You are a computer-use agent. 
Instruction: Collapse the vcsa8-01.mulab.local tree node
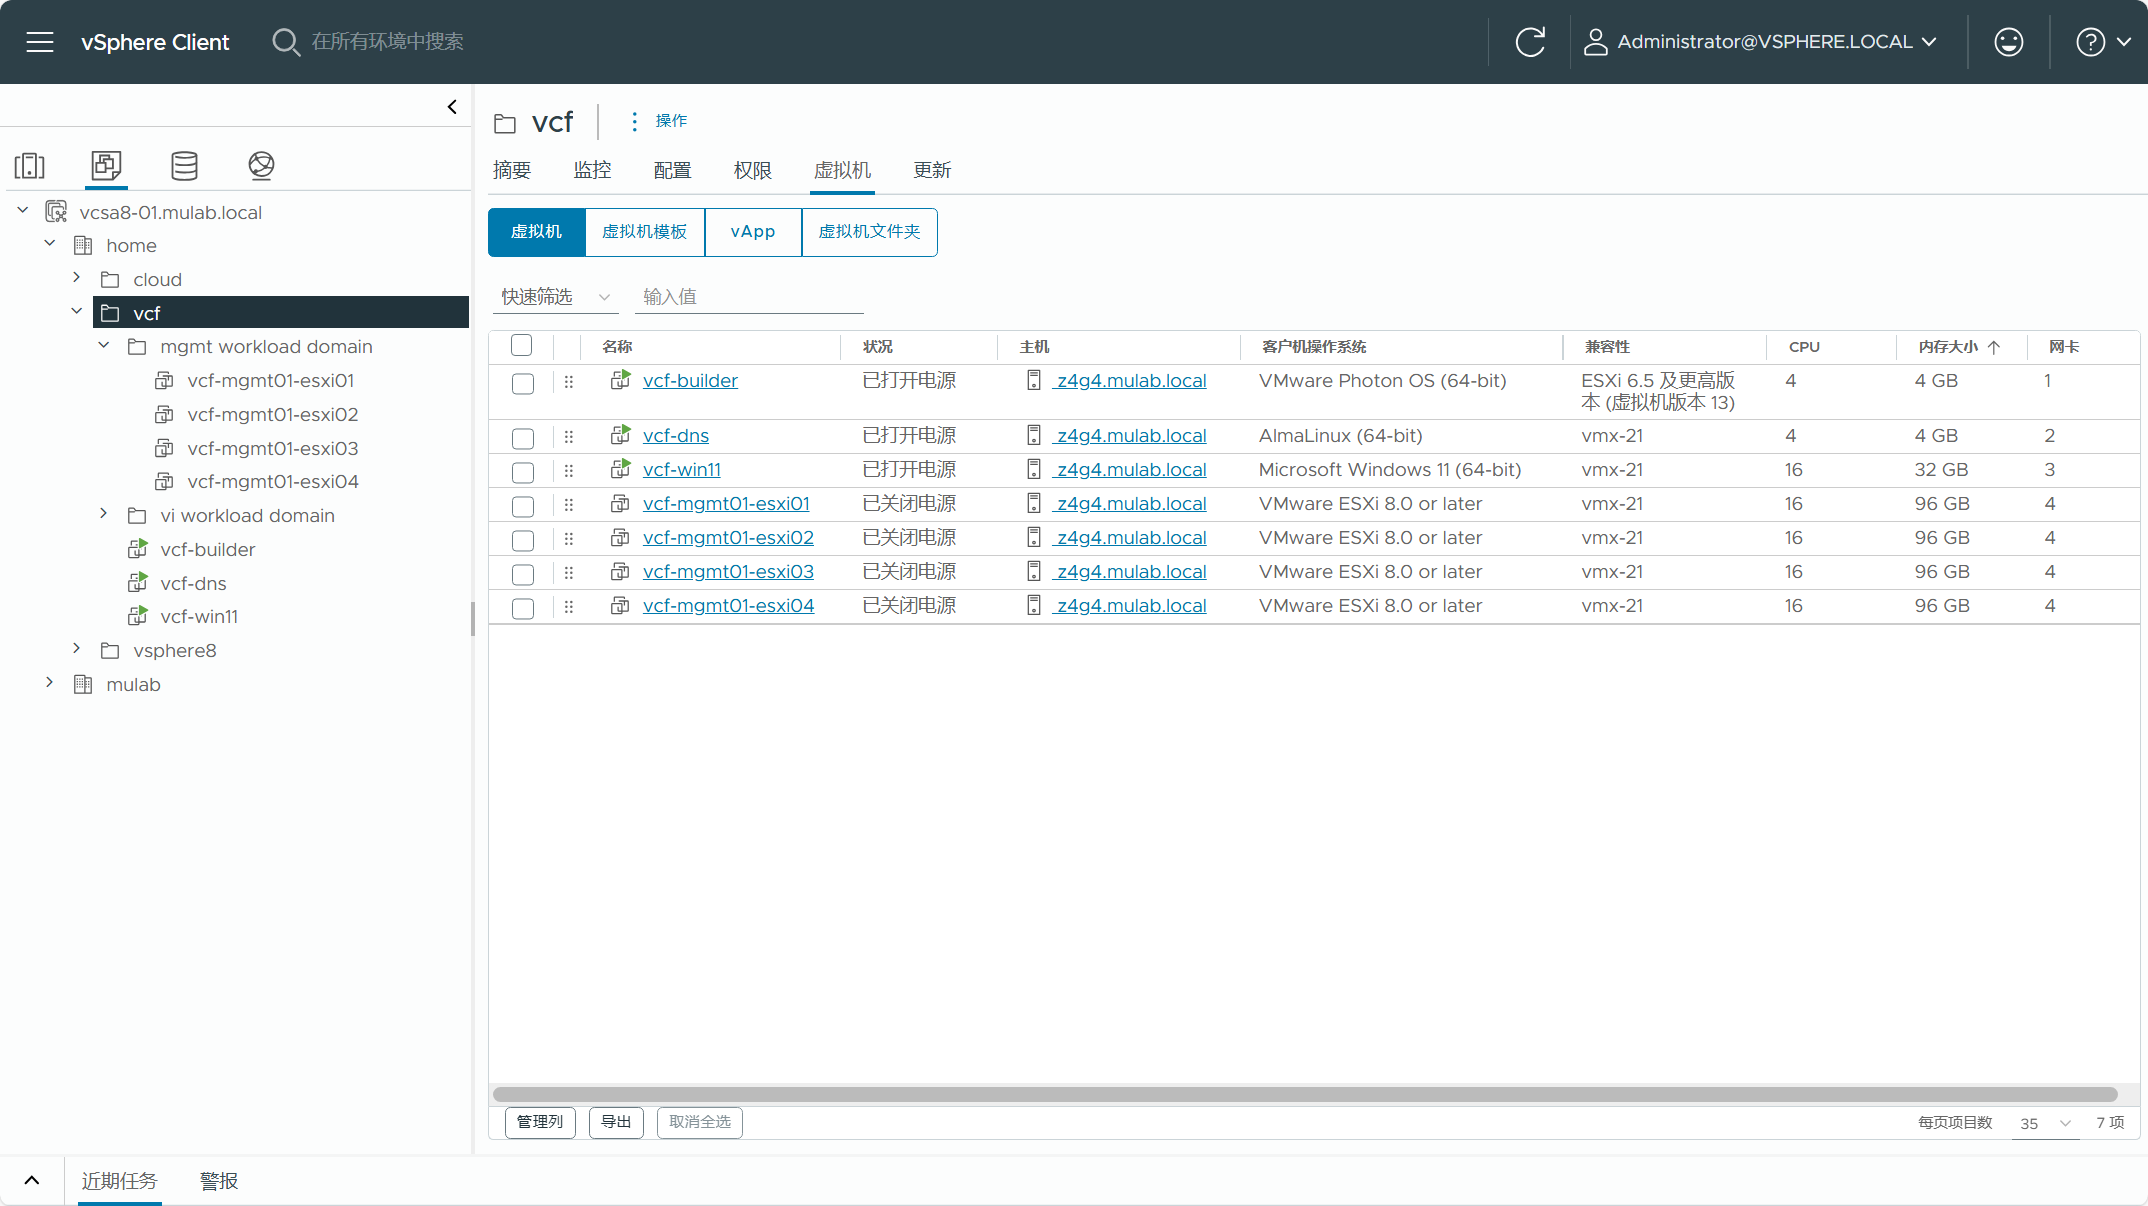23,211
